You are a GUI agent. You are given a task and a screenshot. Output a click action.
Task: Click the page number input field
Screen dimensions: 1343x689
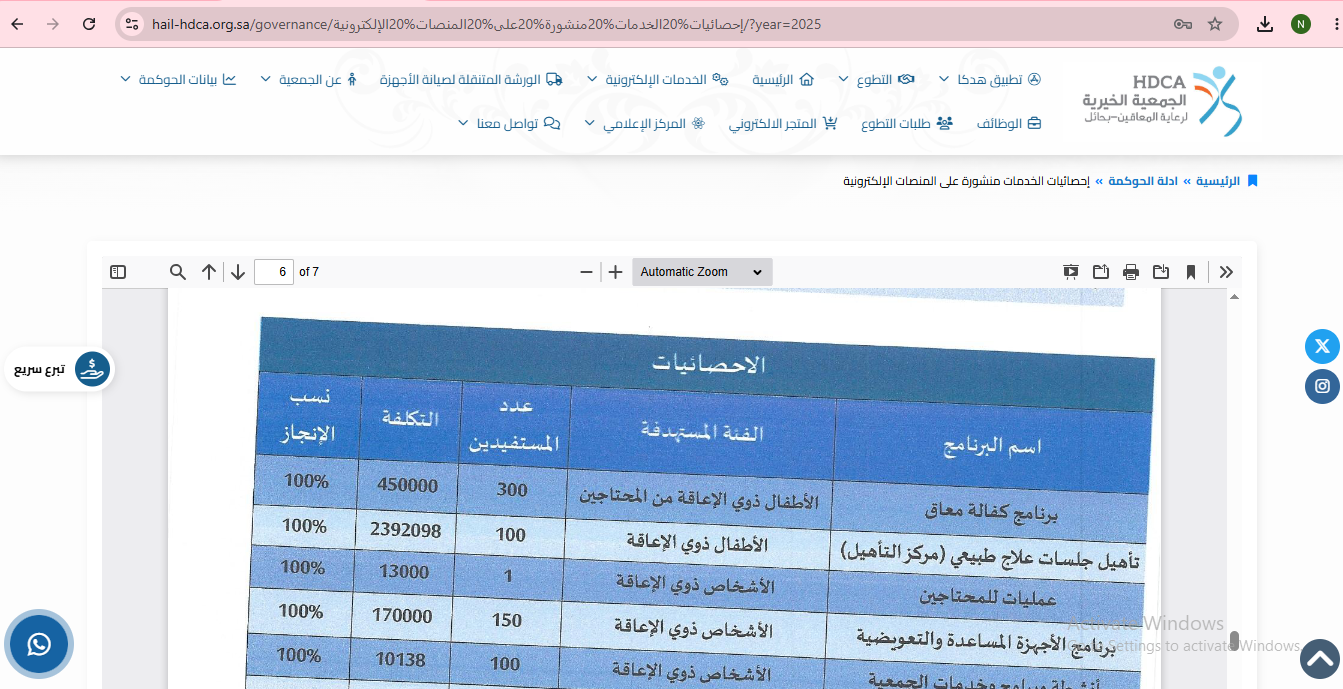(x=274, y=272)
